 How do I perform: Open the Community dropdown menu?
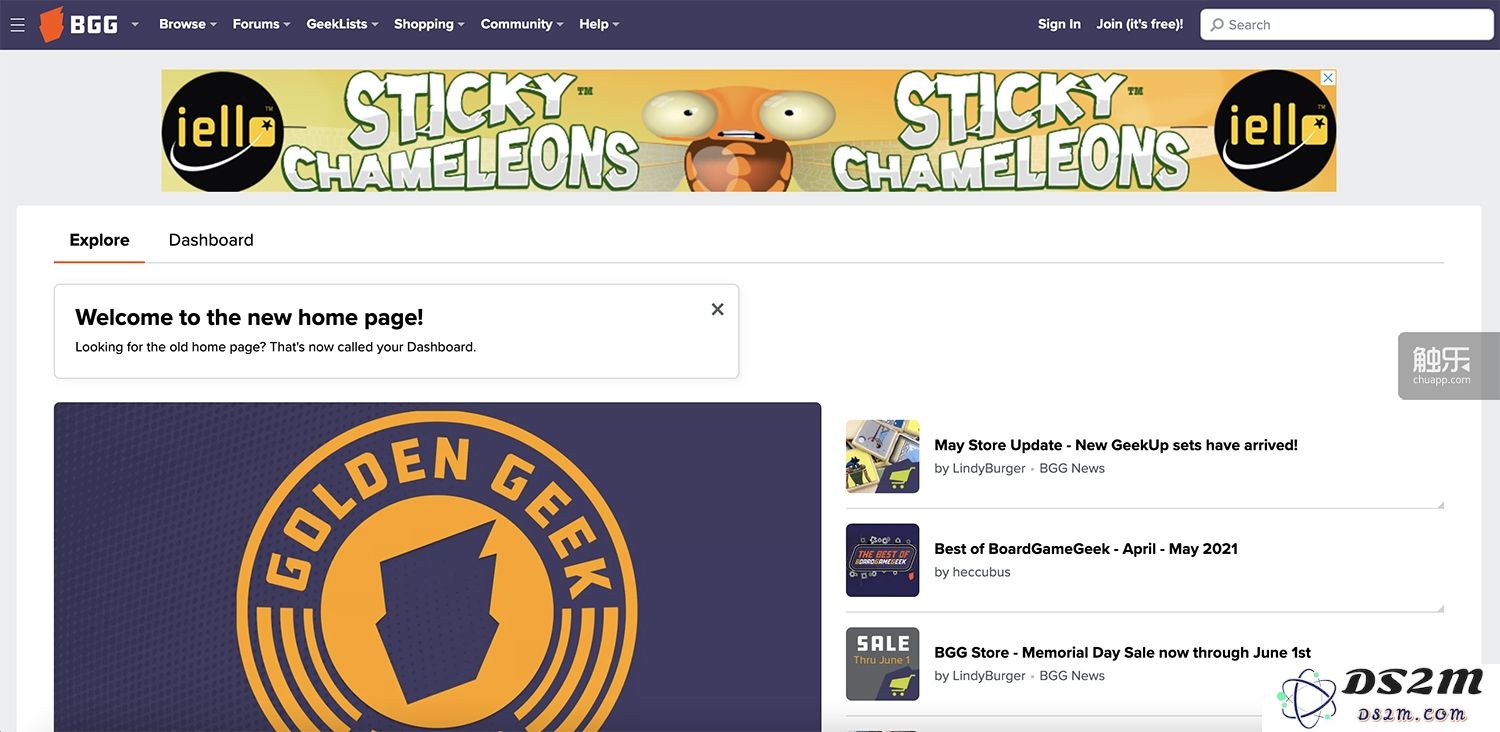[522, 24]
